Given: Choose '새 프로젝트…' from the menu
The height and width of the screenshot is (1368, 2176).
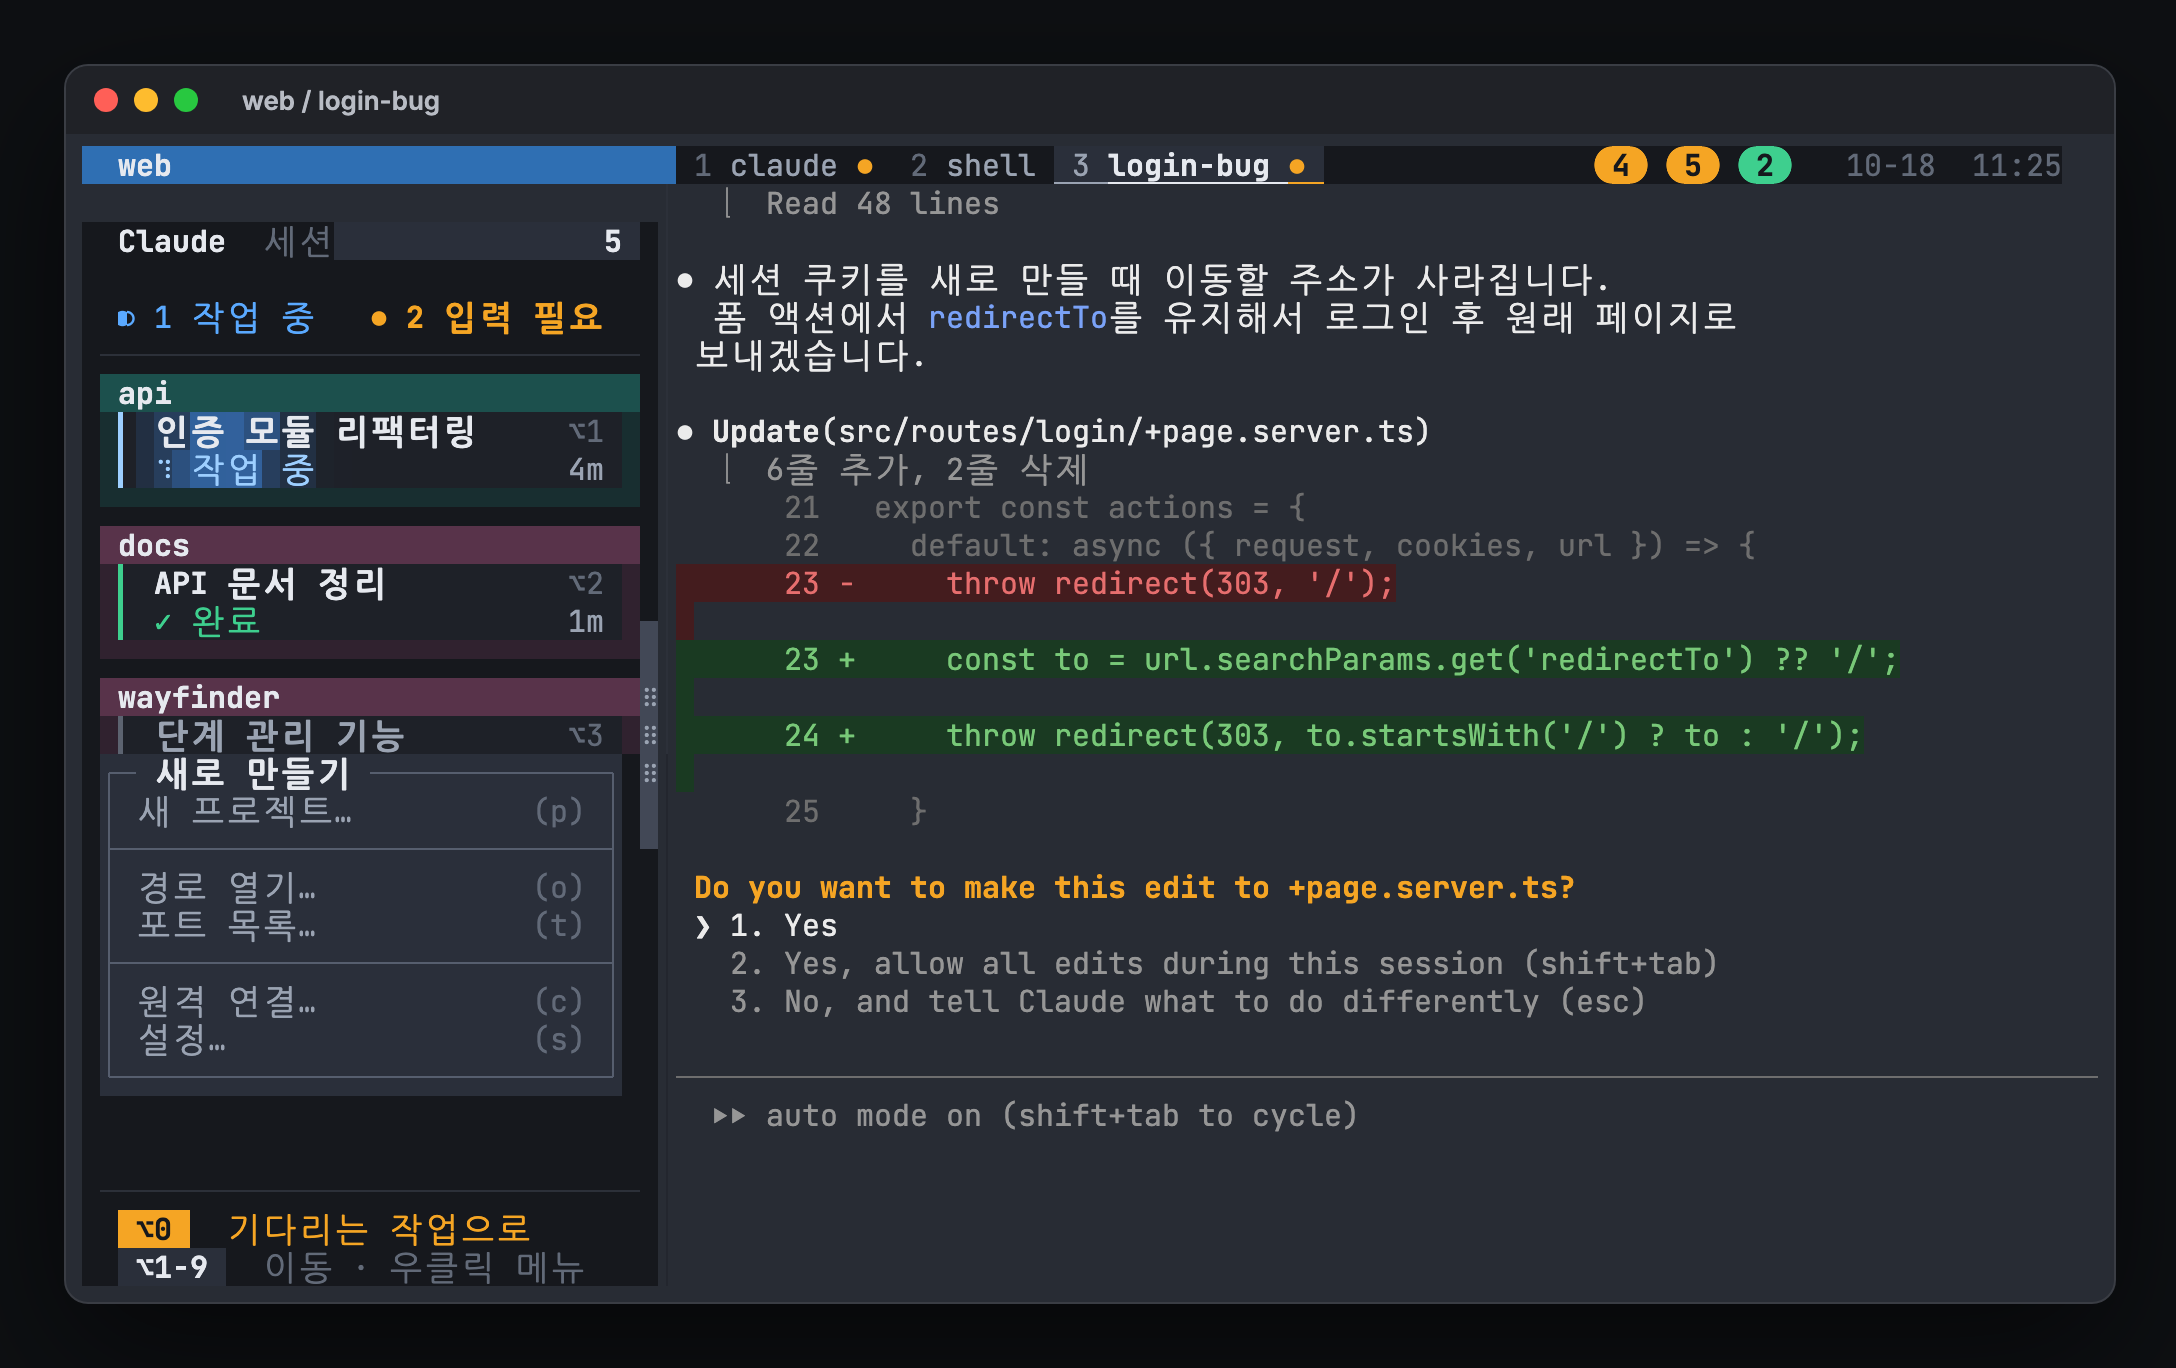Looking at the screenshot, I should 360,811.
